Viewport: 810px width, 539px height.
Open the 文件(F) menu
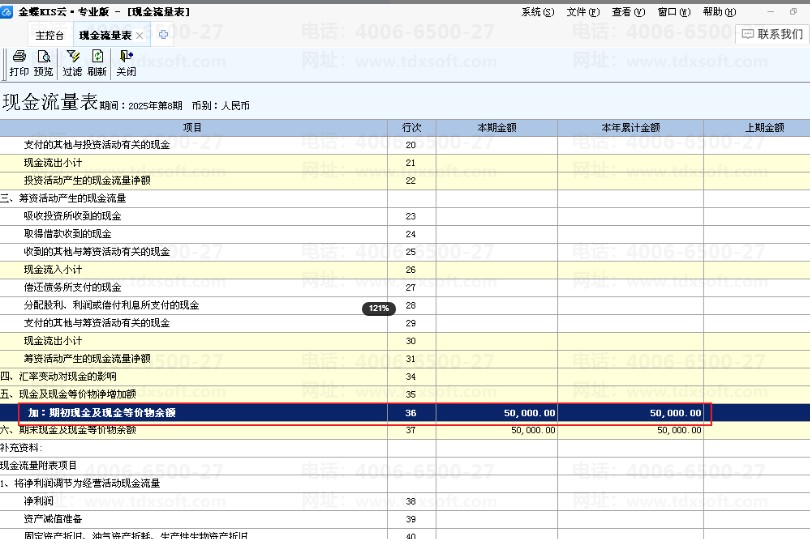click(x=583, y=11)
